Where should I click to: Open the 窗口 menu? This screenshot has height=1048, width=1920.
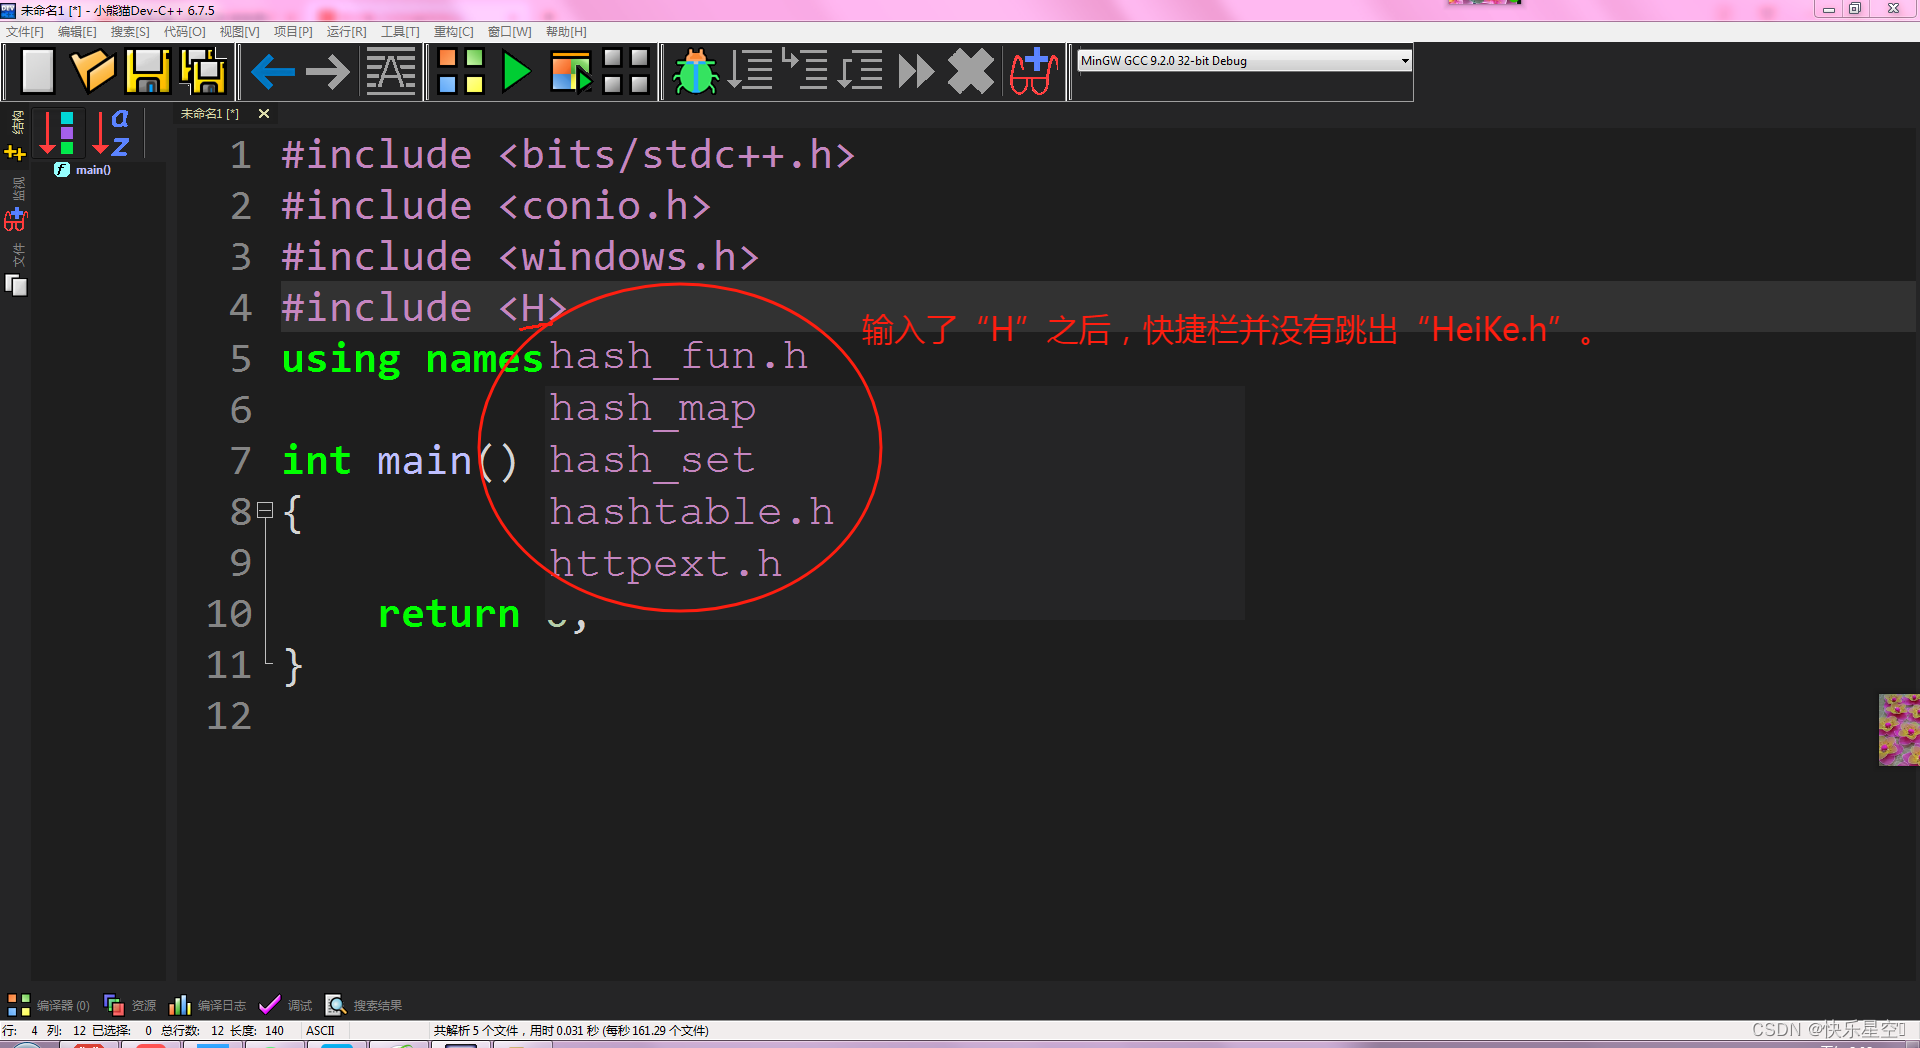pyautogui.click(x=509, y=32)
